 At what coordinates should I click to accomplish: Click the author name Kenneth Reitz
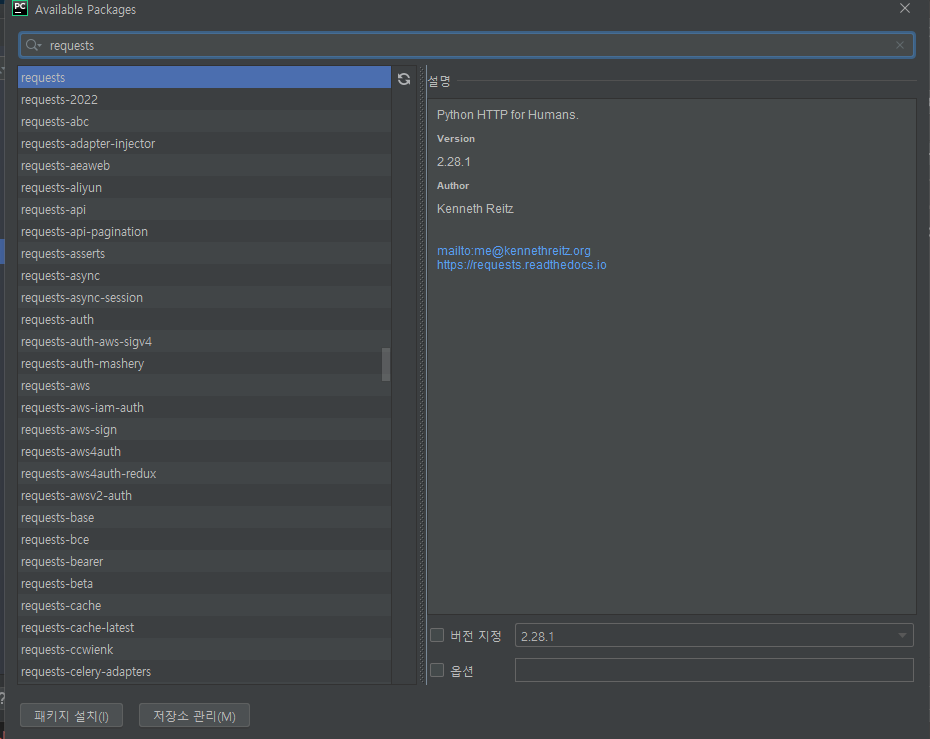475,209
